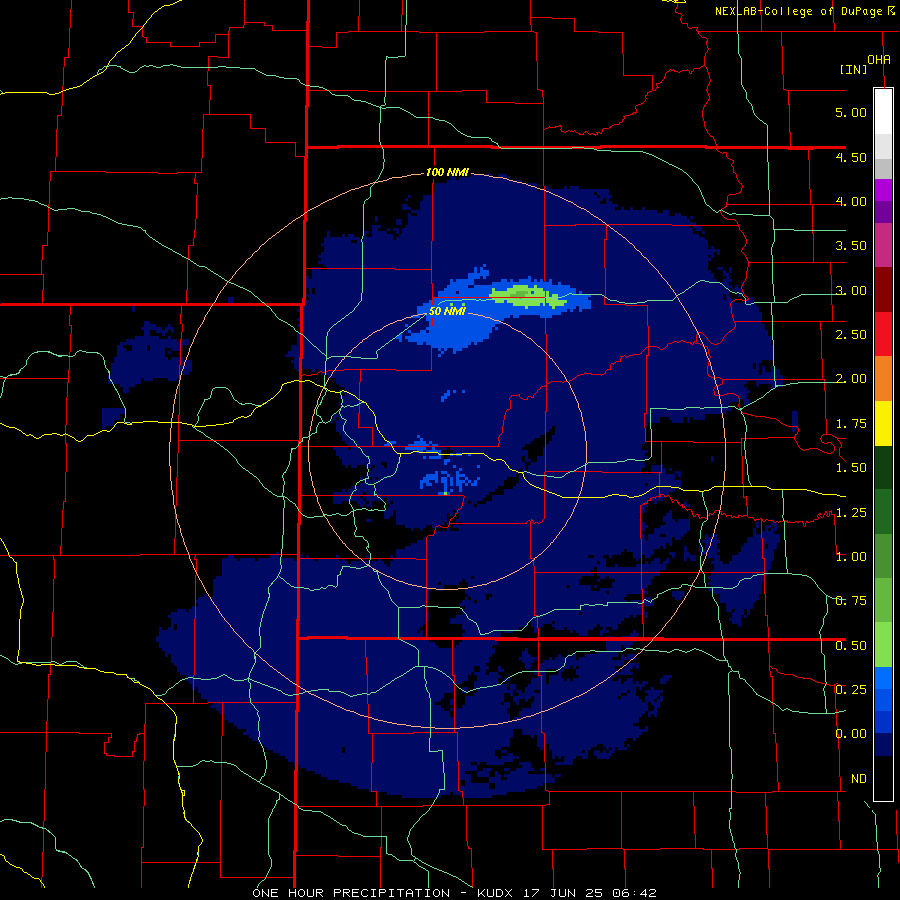Image resolution: width=900 pixels, height=900 pixels.
Task: Select the 1.75 legend value
Action: [x=851, y=424]
